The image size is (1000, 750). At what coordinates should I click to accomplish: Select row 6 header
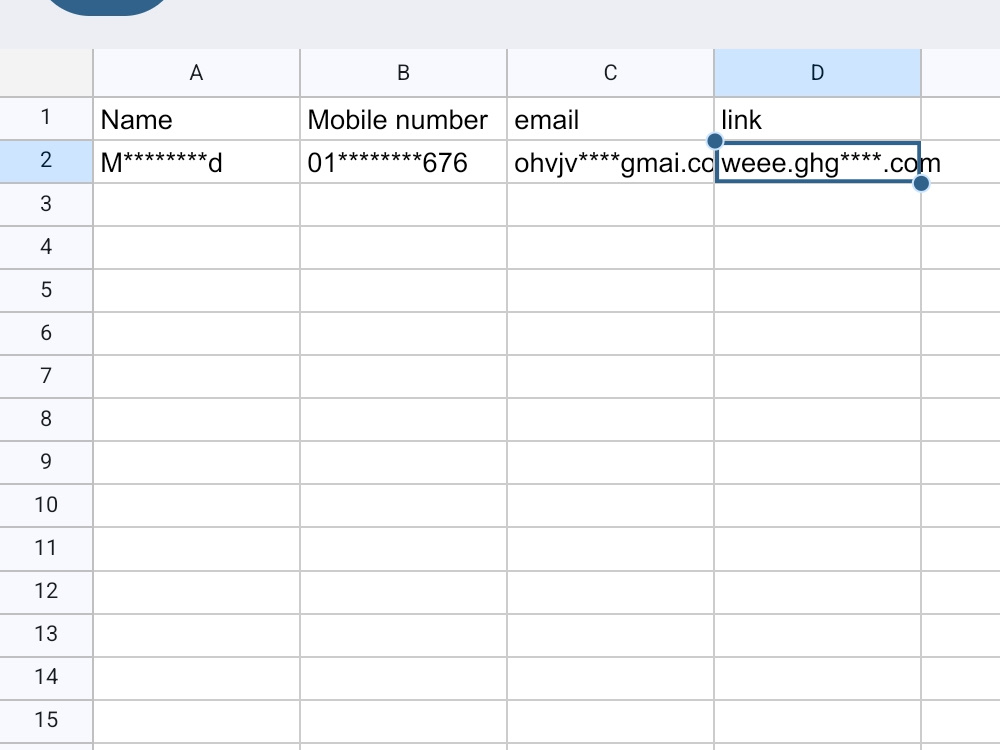tap(46, 334)
